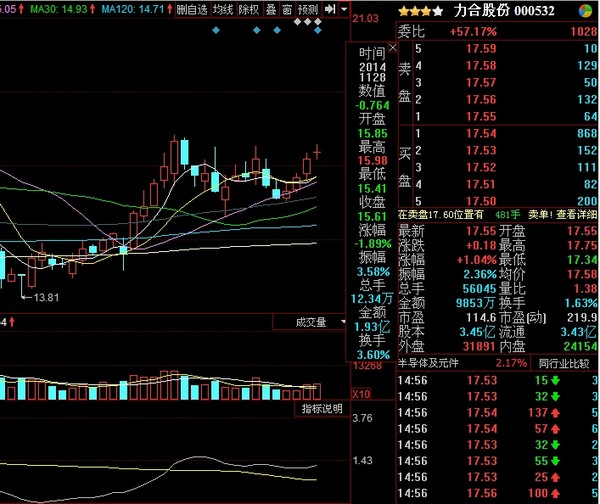Click the popup 收盘 15.61 value
The height and width of the screenshot is (504, 600).
372,216
